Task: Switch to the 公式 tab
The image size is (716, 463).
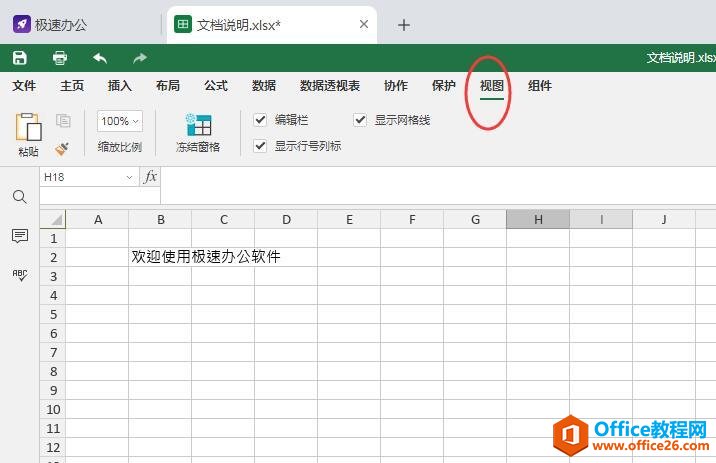Action: click(x=216, y=86)
